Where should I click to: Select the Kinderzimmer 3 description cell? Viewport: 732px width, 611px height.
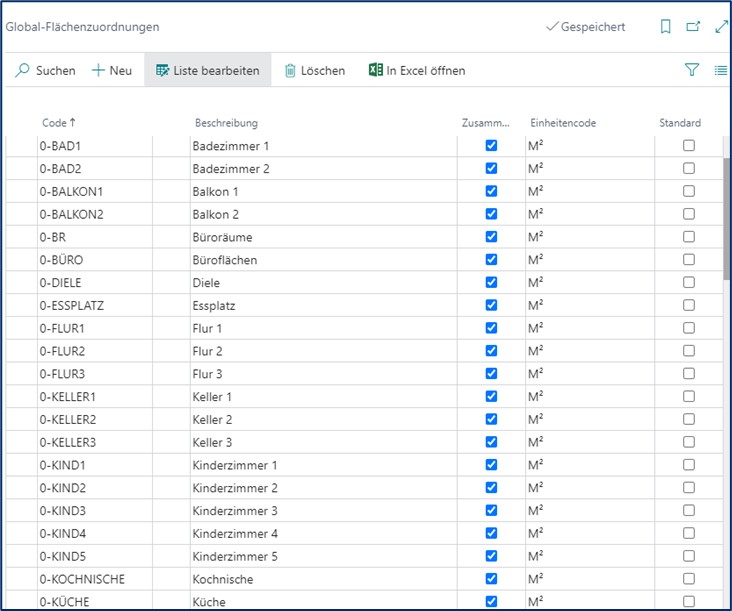(x=235, y=511)
